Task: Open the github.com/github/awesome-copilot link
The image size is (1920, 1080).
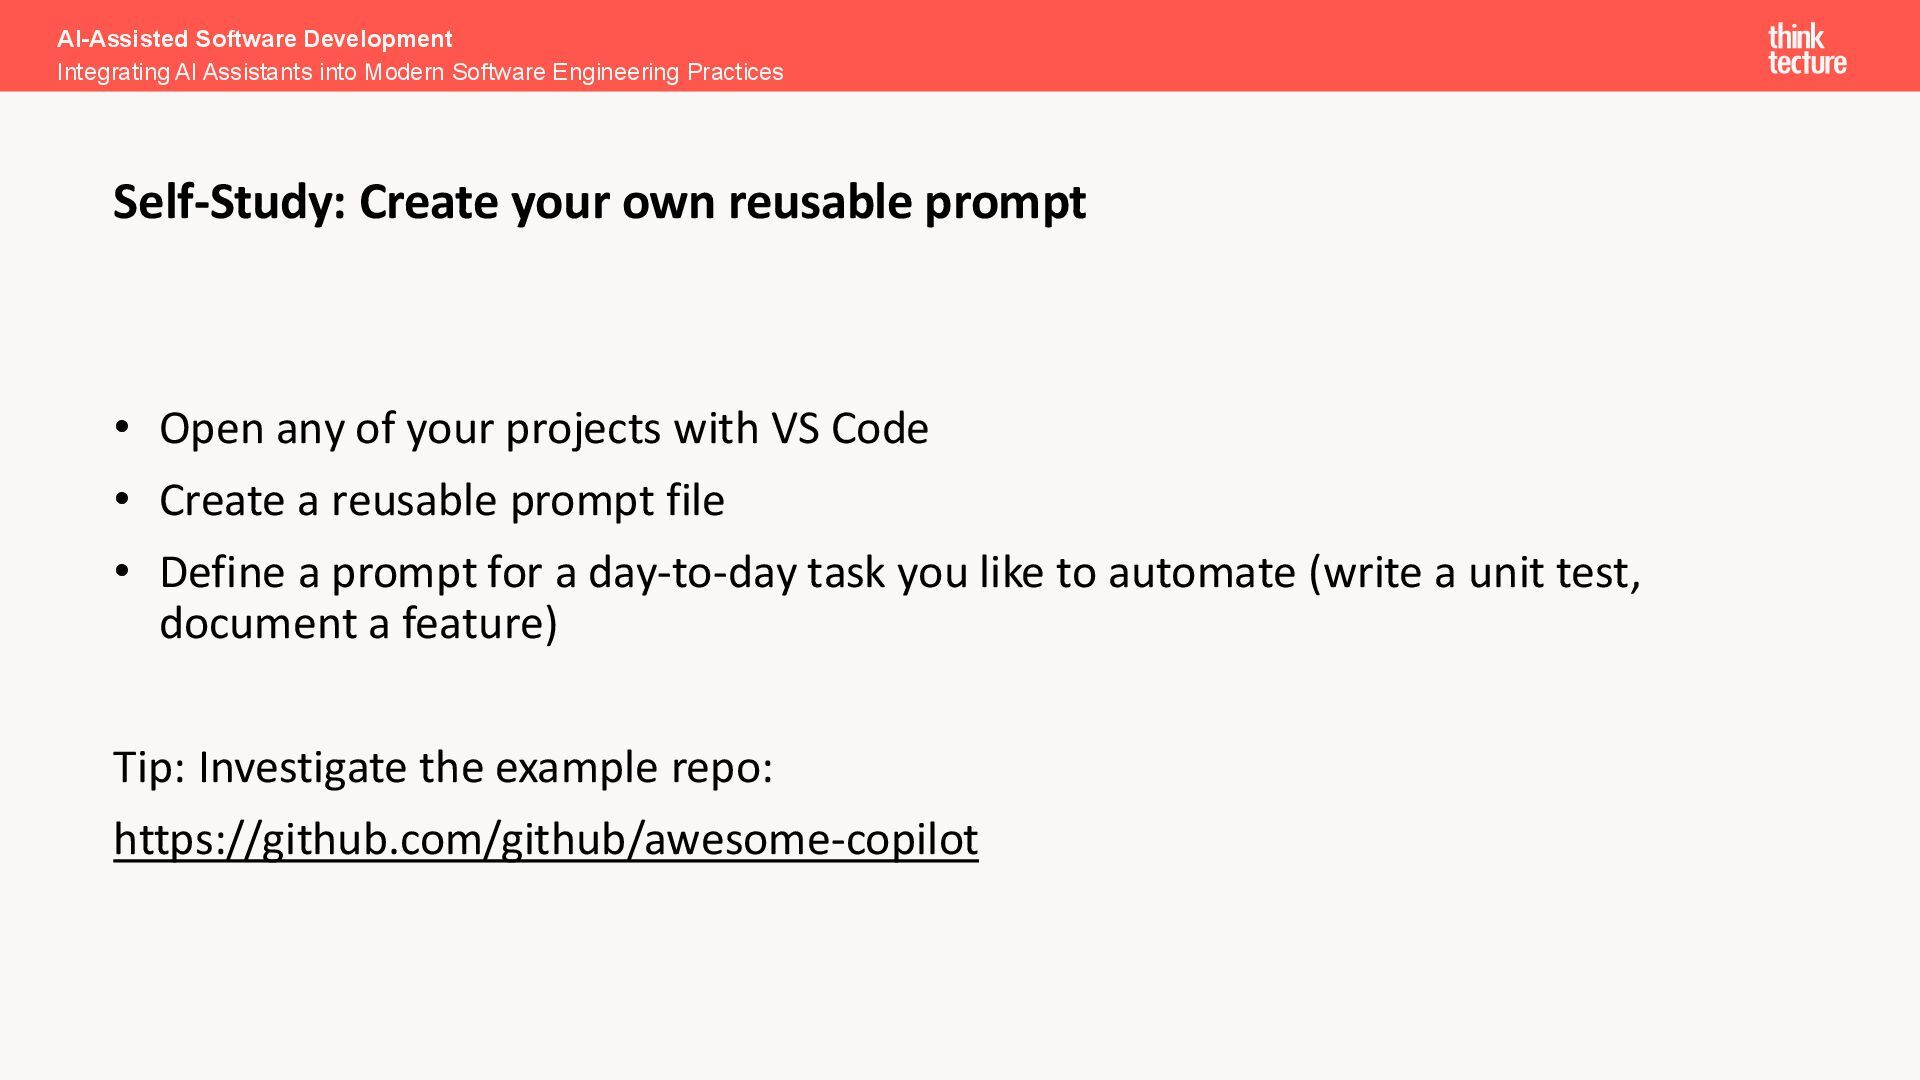Action: (x=545, y=839)
